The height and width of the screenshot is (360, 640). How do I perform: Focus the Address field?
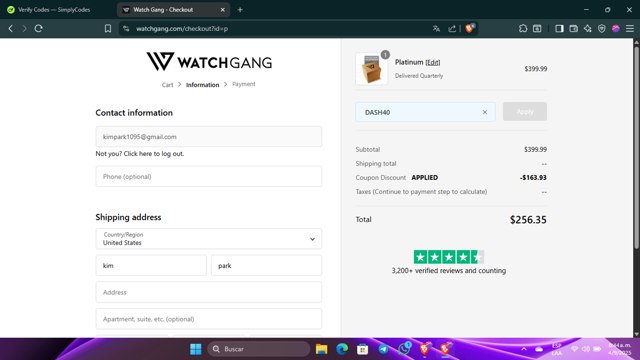tap(209, 292)
